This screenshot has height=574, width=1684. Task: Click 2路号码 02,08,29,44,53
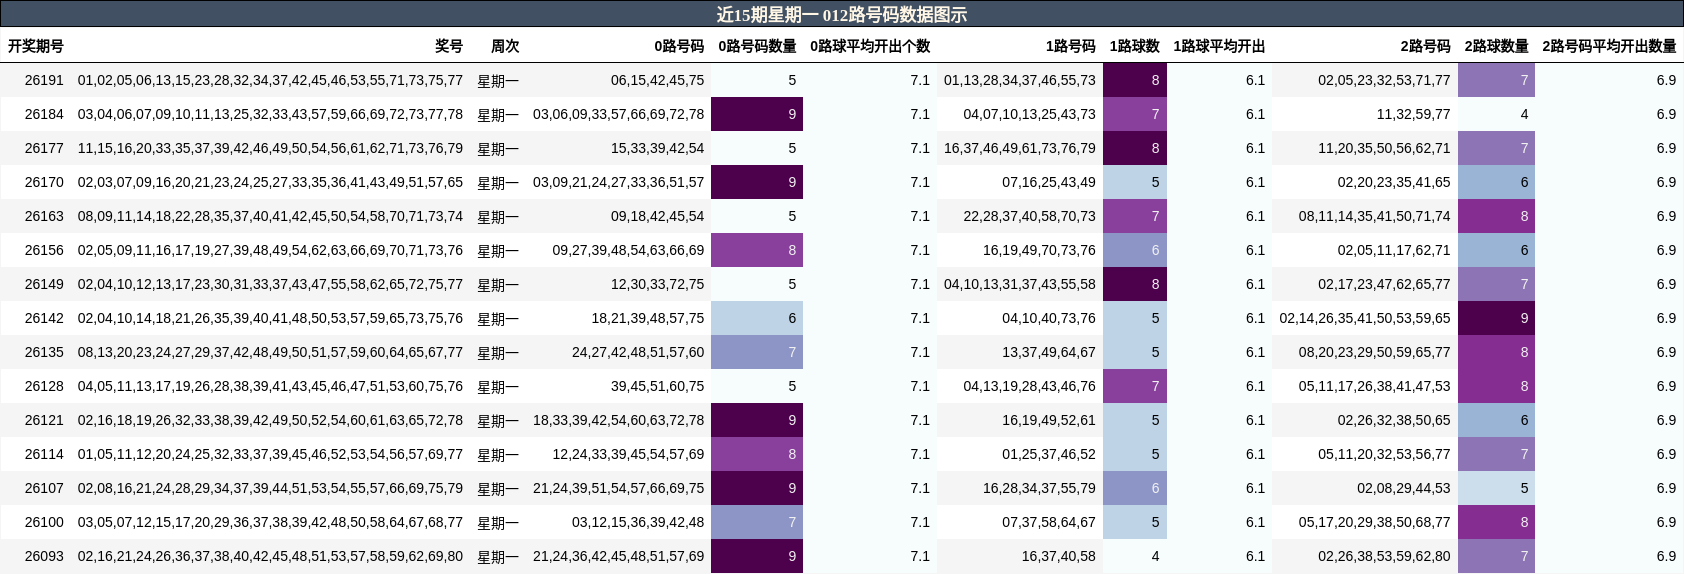point(1404,488)
